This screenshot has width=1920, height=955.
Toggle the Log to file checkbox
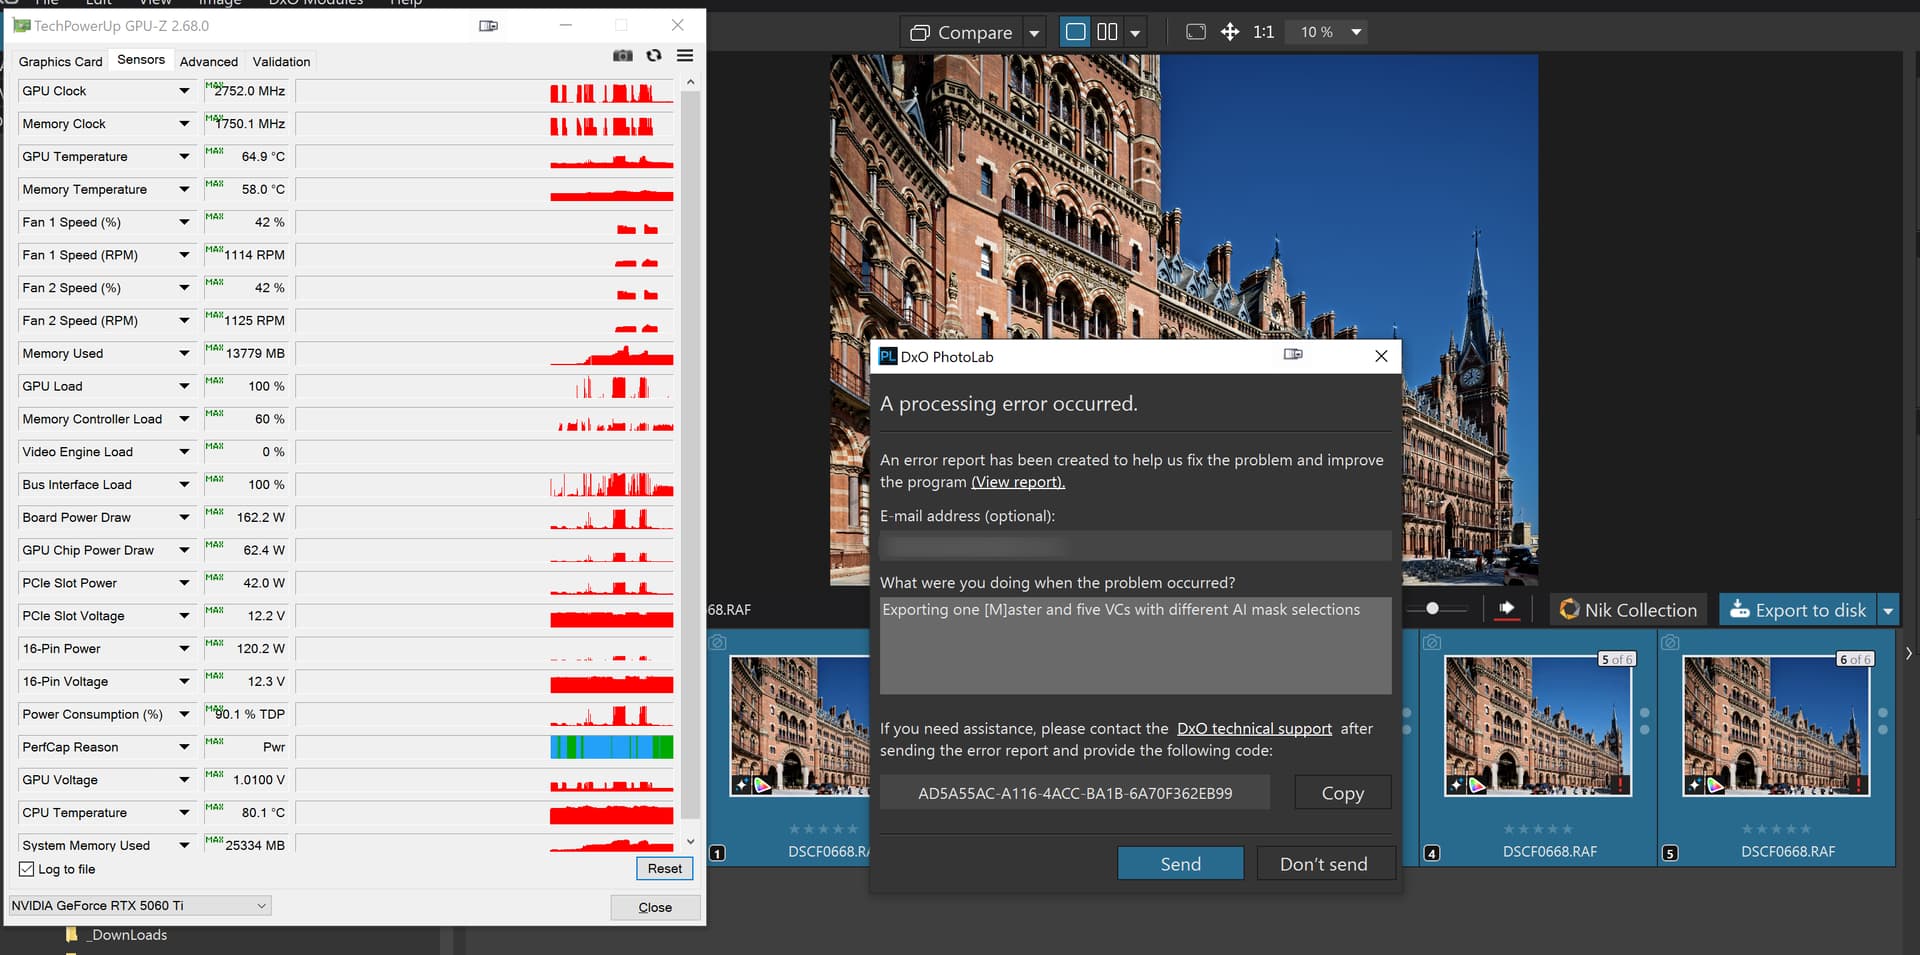pos(27,869)
